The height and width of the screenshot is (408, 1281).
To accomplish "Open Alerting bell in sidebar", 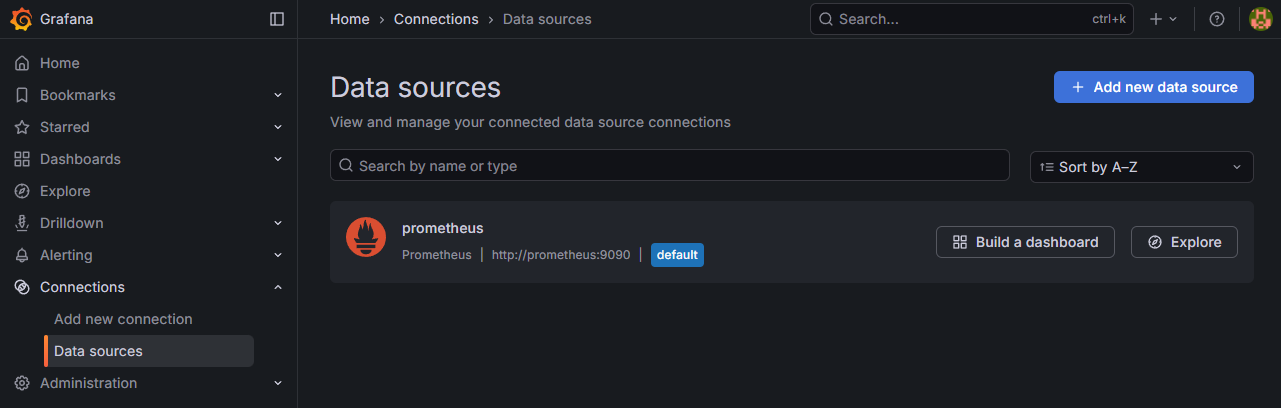I will click(x=21, y=255).
